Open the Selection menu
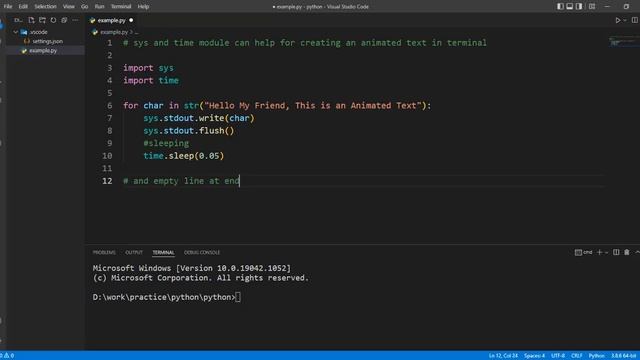 (x=45, y=7)
